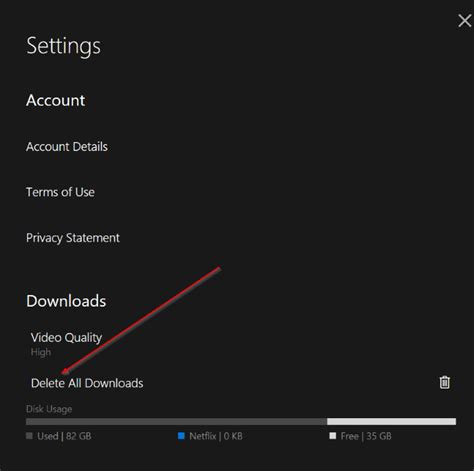Image resolution: width=474 pixels, height=471 pixels.
Task: View the Privacy Statement
Action: 73,238
